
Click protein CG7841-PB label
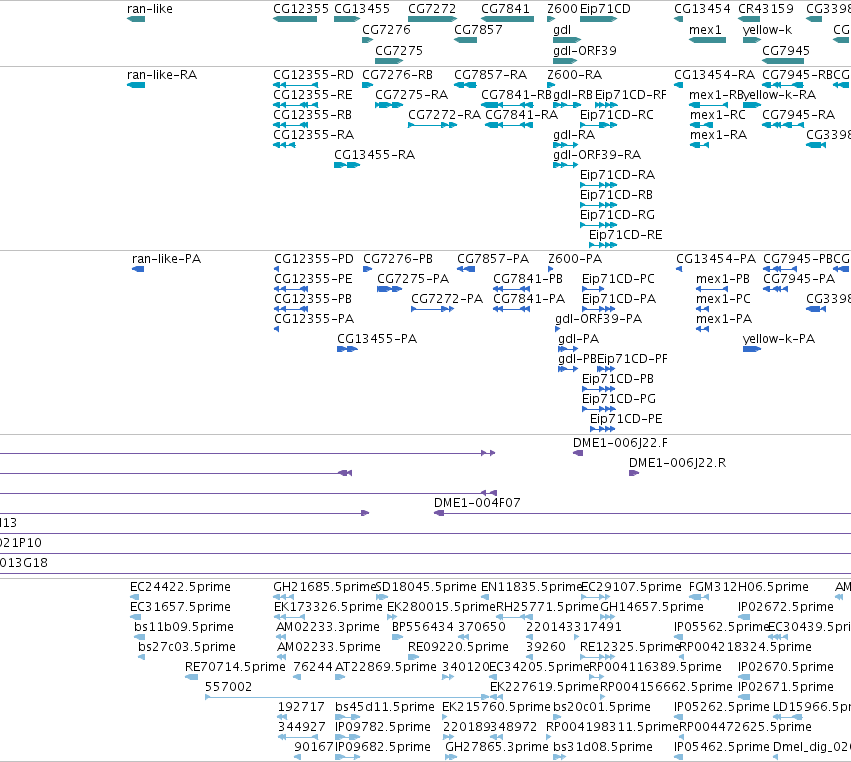pos(528,279)
